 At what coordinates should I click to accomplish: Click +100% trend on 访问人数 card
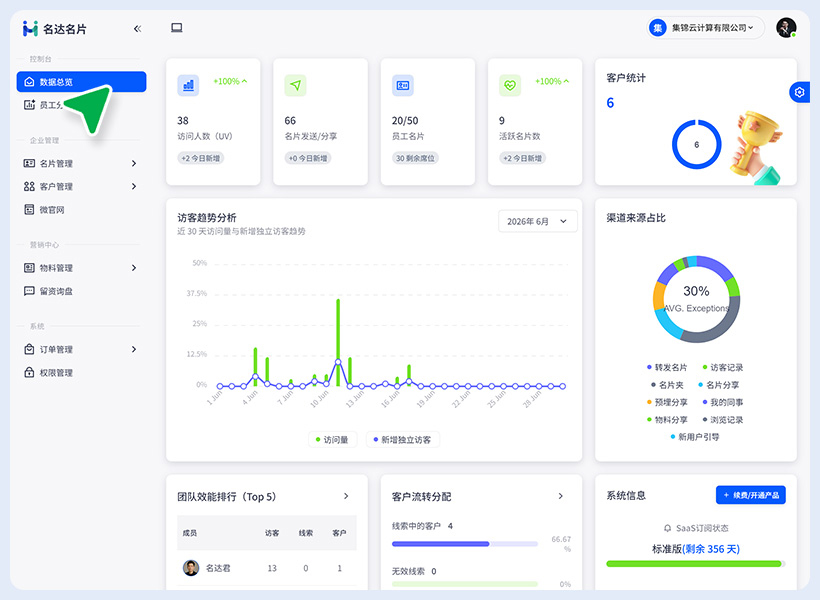230,82
